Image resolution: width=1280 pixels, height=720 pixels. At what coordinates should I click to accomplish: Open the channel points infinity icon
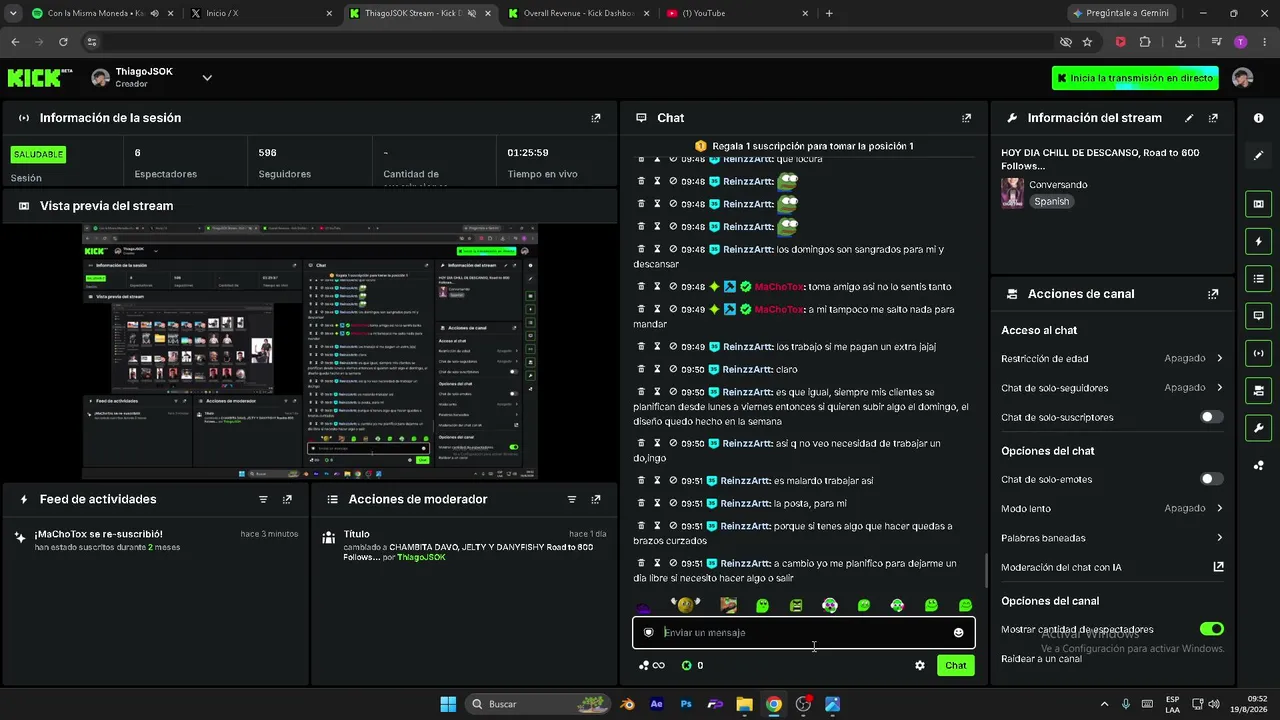point(652,665)
